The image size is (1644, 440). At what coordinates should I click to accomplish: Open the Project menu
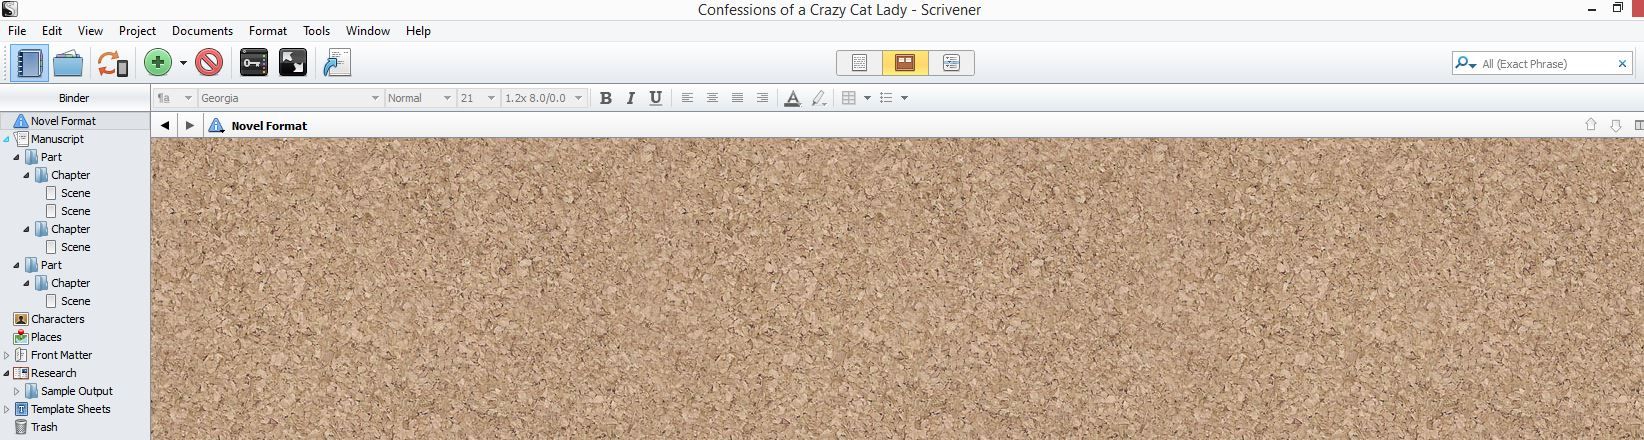click(x=137, y=31)
